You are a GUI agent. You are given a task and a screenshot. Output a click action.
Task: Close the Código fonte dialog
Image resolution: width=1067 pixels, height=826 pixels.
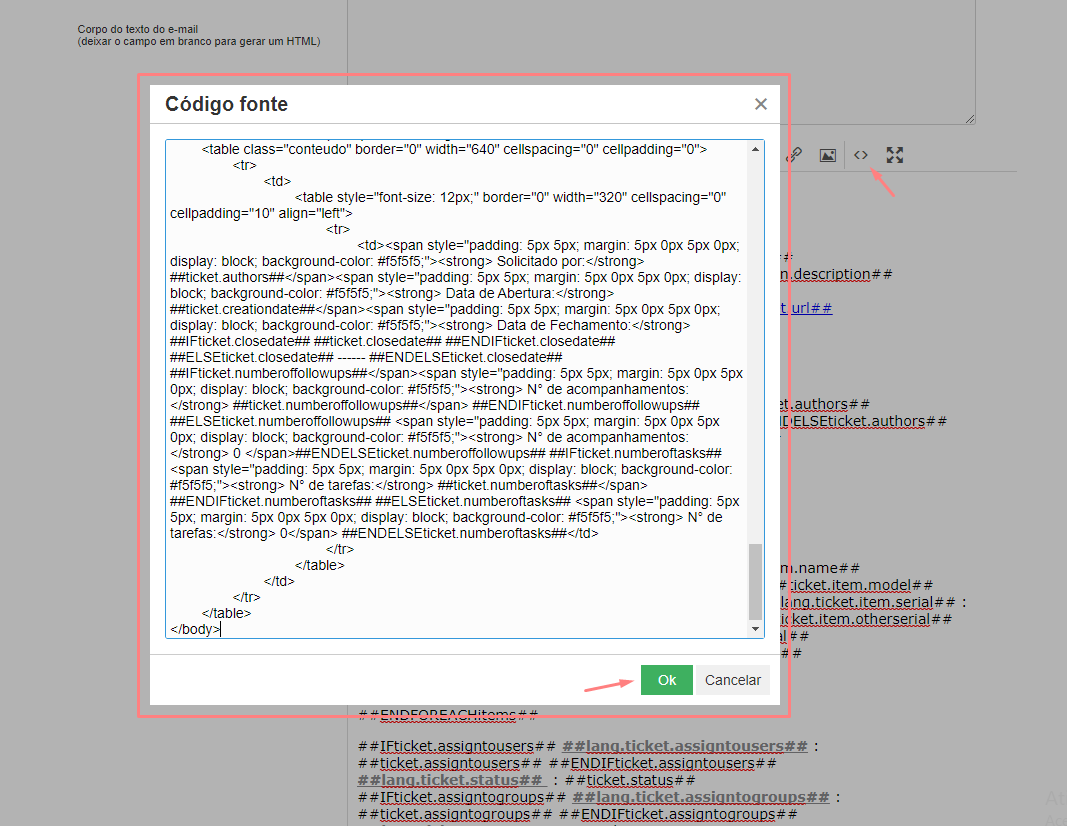pos(760,104)
